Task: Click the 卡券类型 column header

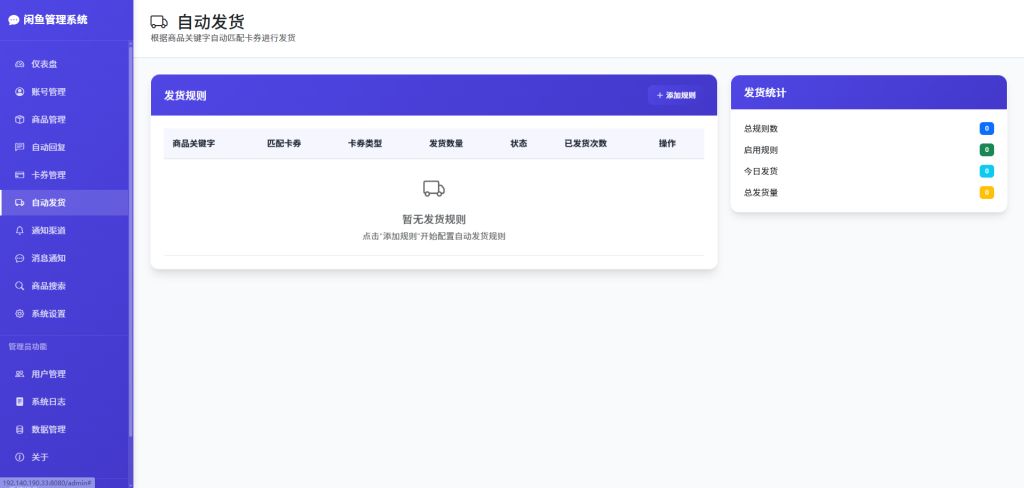Action: 365,144
